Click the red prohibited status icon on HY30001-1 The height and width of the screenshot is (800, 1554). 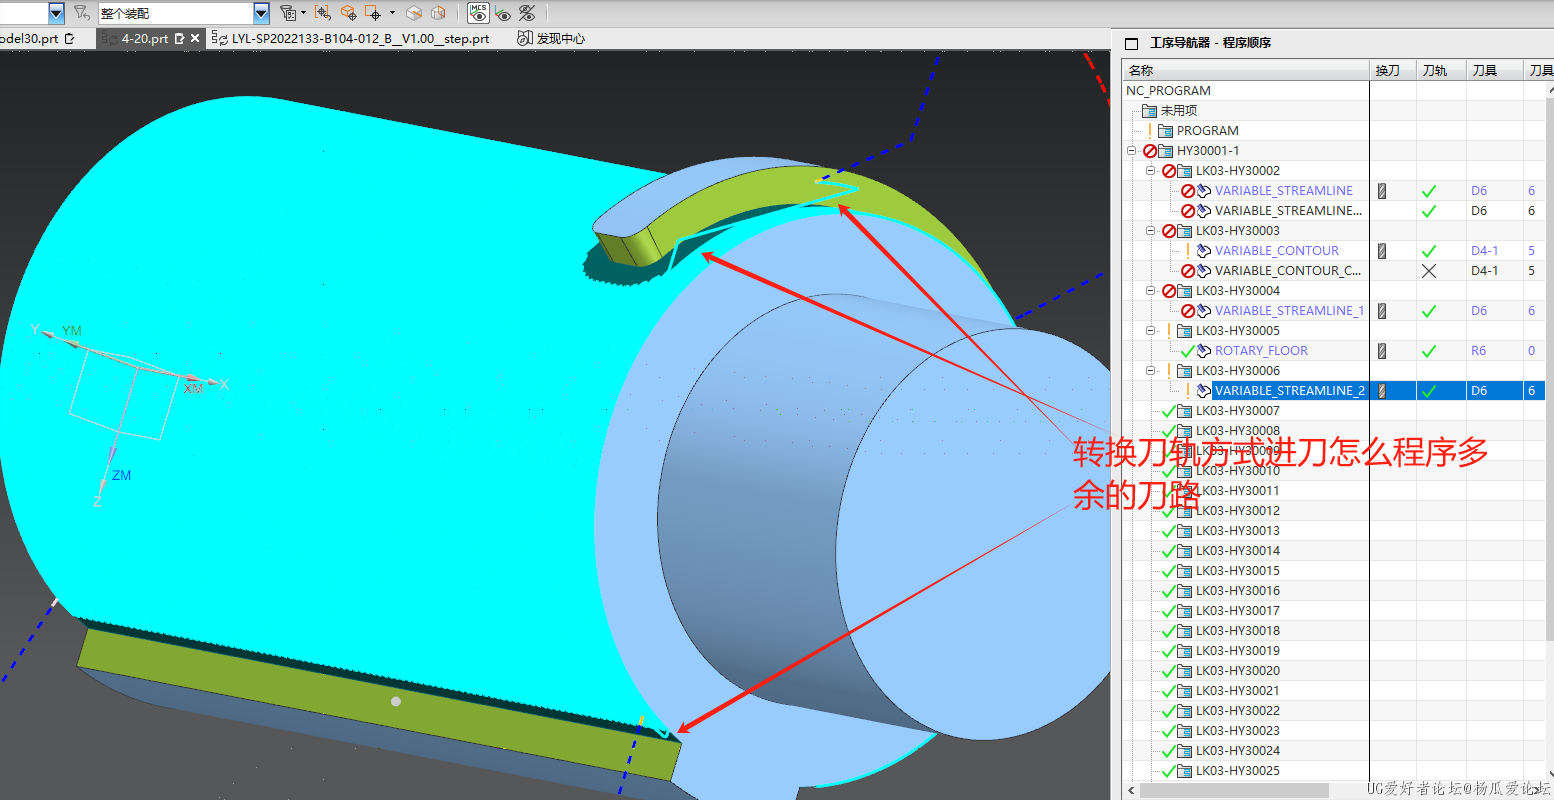click(1150, 151)
